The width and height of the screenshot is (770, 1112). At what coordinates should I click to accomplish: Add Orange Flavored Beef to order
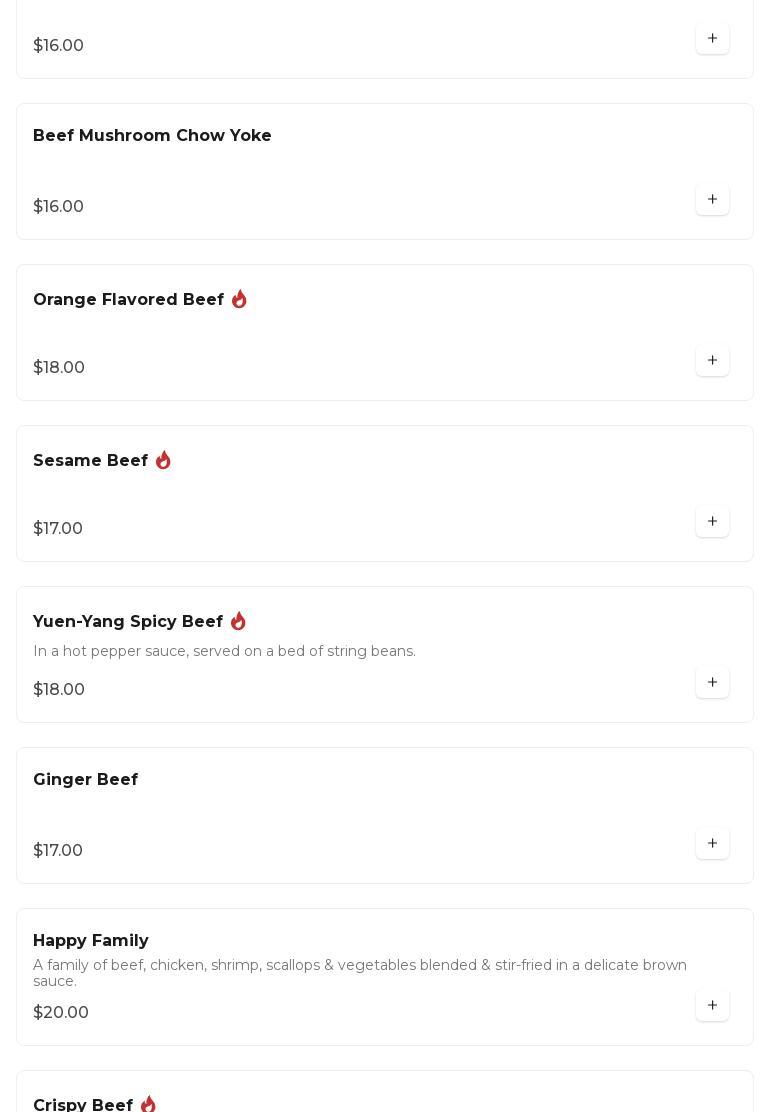coord(712,361)
